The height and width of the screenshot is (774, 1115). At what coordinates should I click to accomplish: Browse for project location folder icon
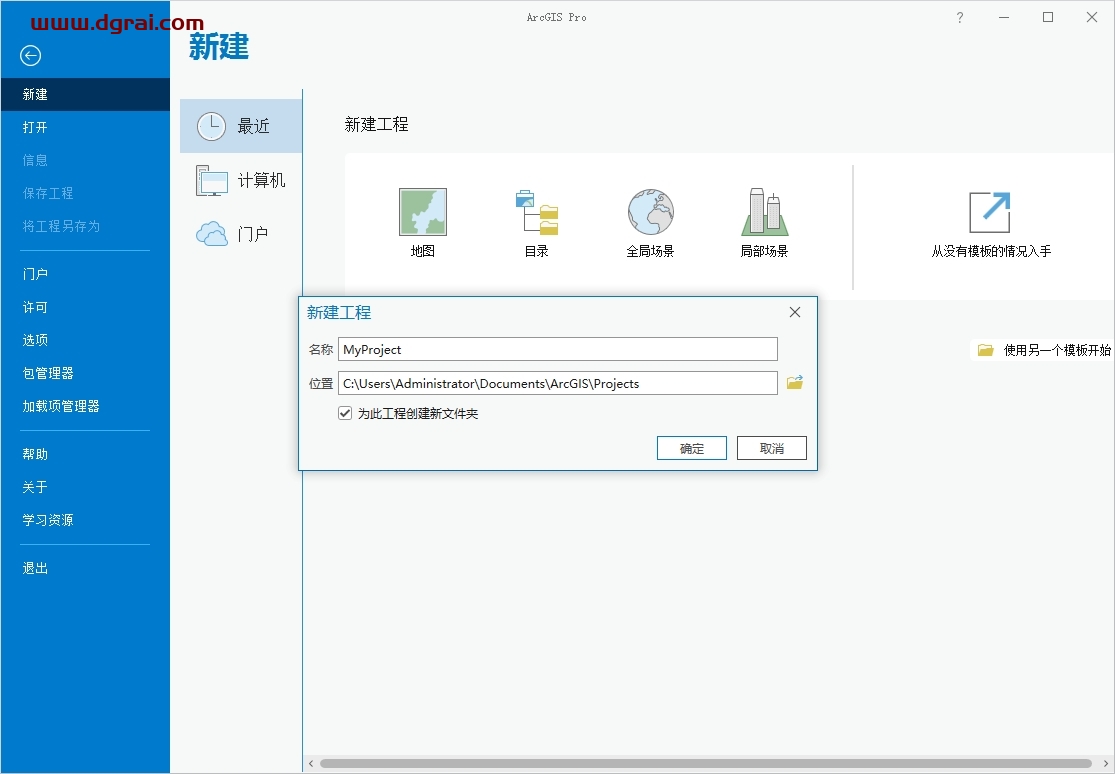(x=795, y=383)
